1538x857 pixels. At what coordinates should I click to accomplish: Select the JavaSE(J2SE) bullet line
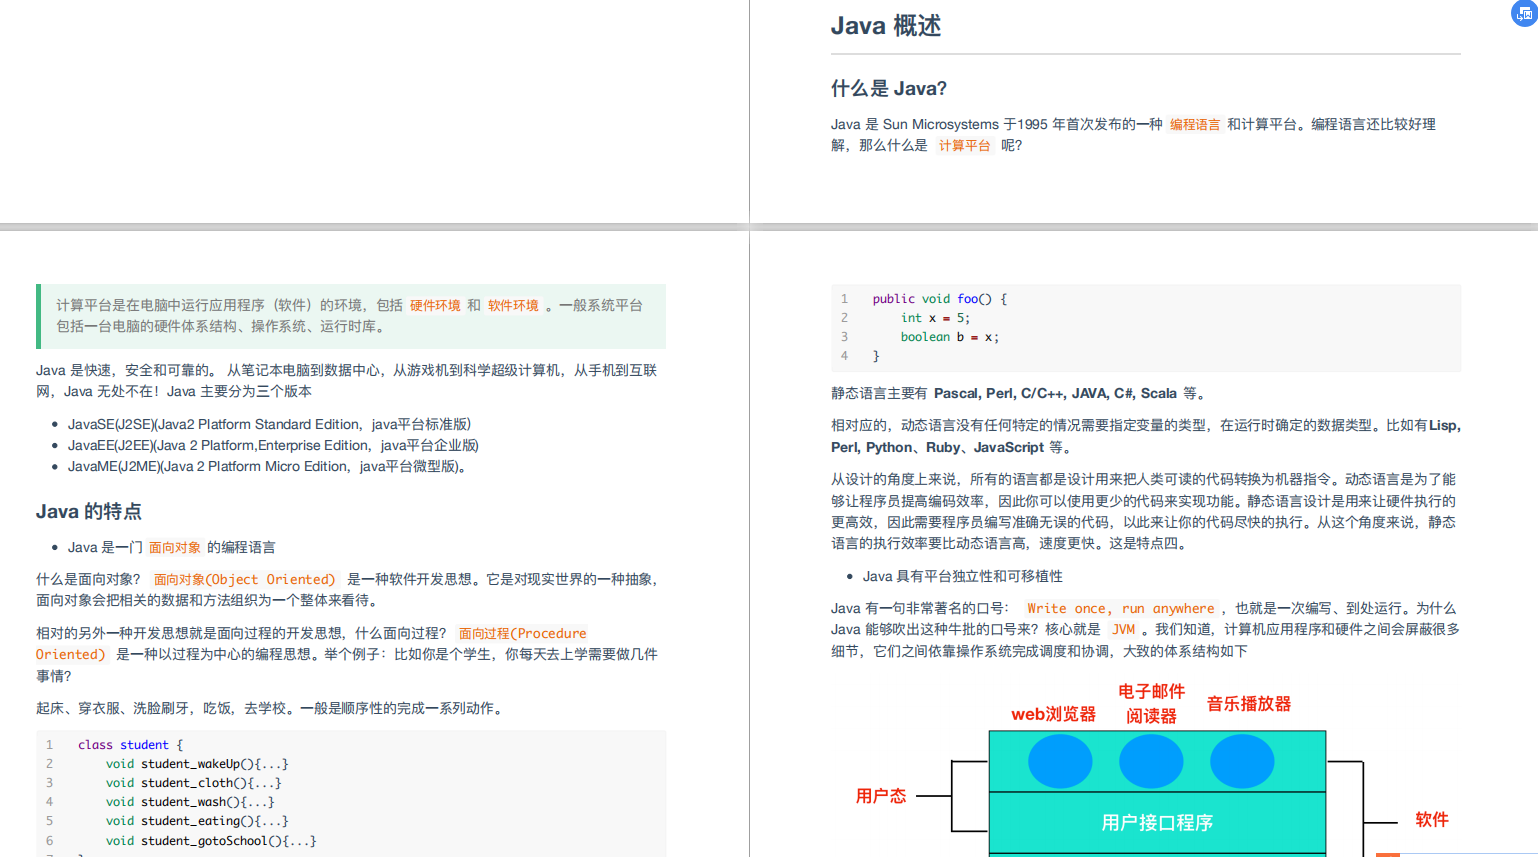click(269, 424)
